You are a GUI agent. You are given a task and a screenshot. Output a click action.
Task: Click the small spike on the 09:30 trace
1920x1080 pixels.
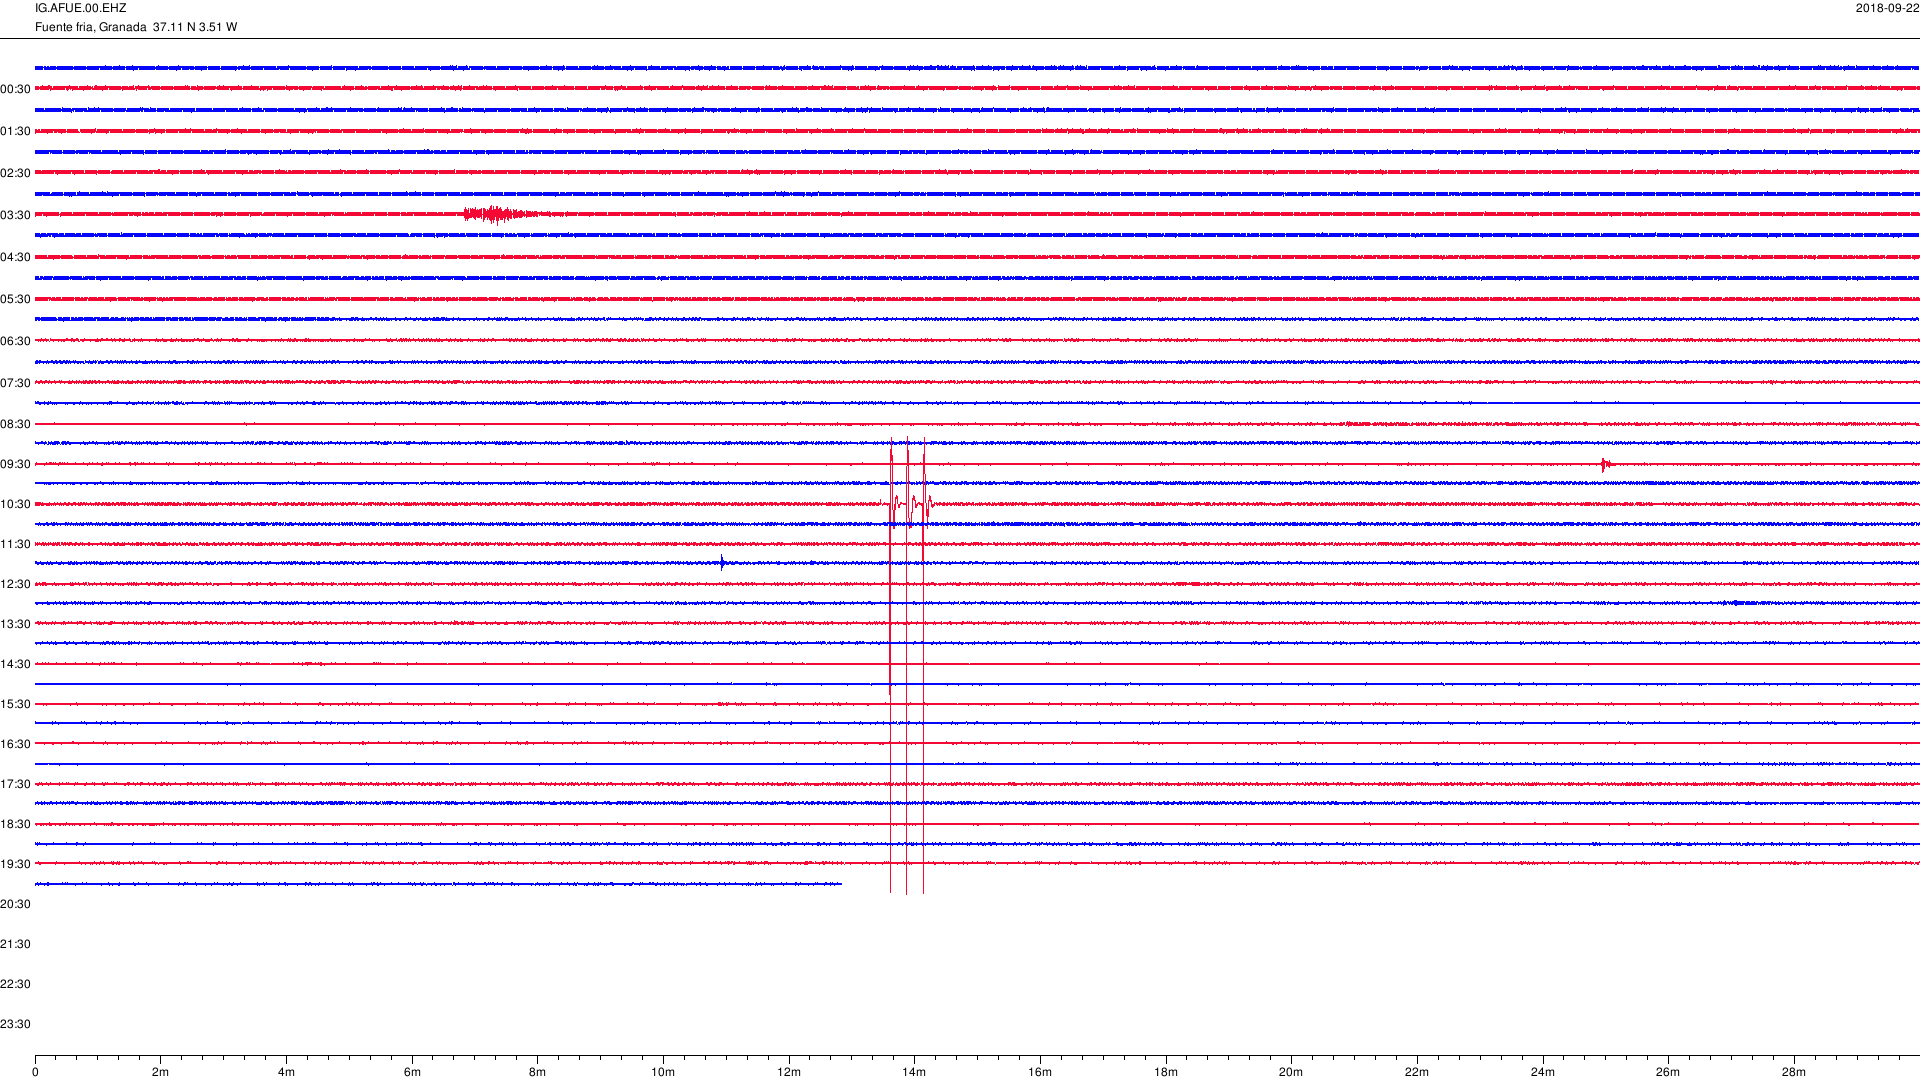click(1606, 464)
